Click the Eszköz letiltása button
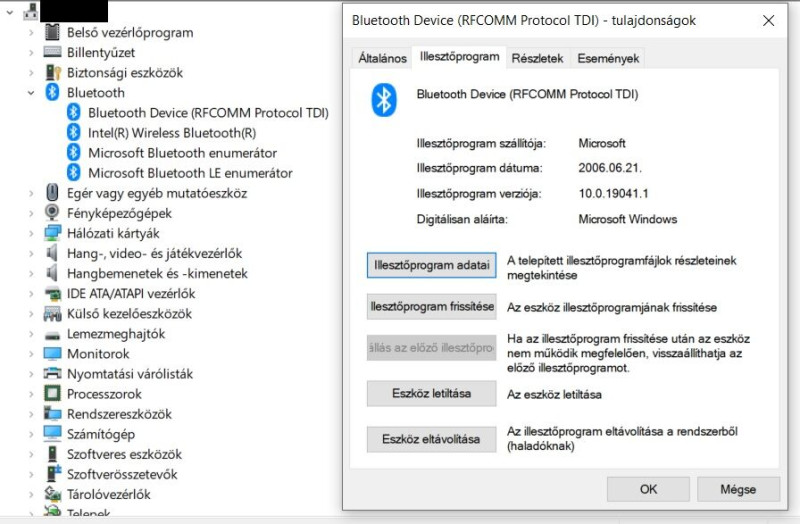Screen dimensions: 800x524 coord(432,393)
